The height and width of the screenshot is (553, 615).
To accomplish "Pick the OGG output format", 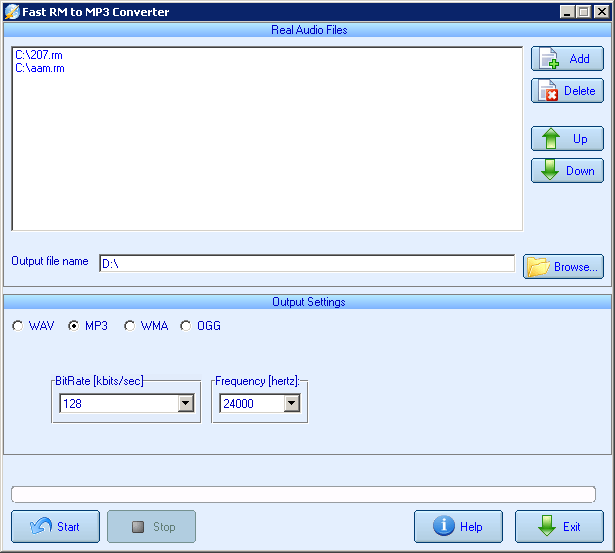I will tap(185, 326).
